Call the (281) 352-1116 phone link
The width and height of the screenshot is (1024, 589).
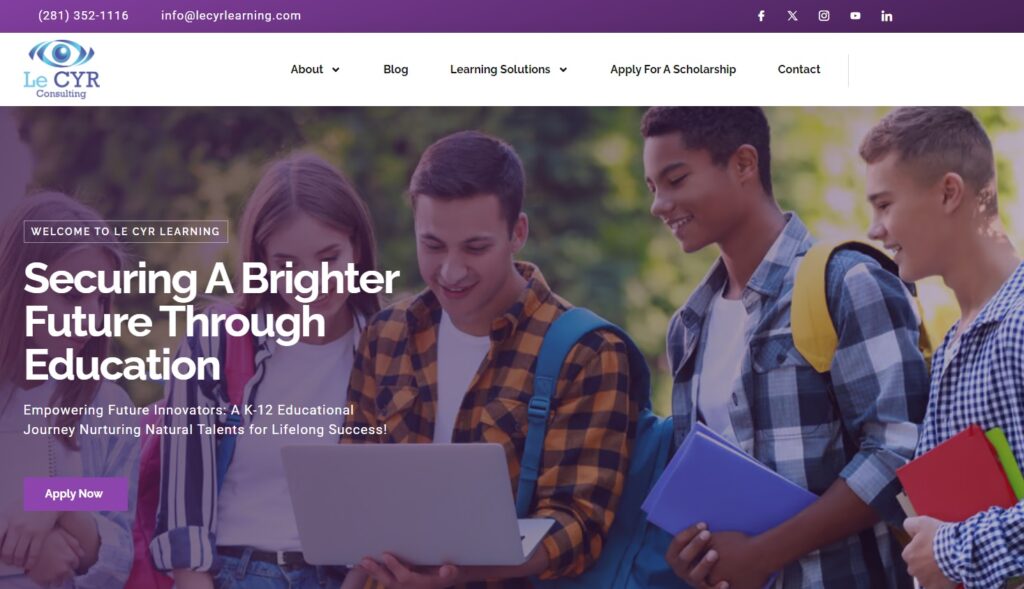click(83, 16)
